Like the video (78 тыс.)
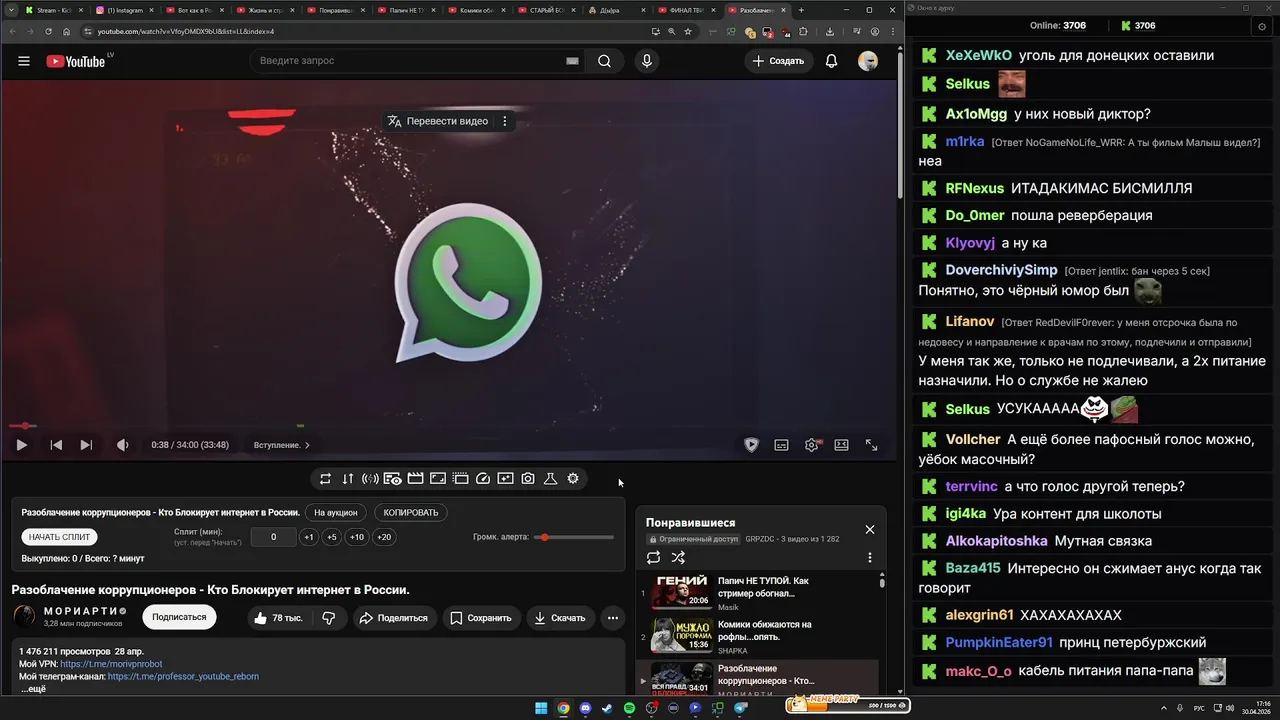Screen dimensions: 1280x720 point(277,618)
